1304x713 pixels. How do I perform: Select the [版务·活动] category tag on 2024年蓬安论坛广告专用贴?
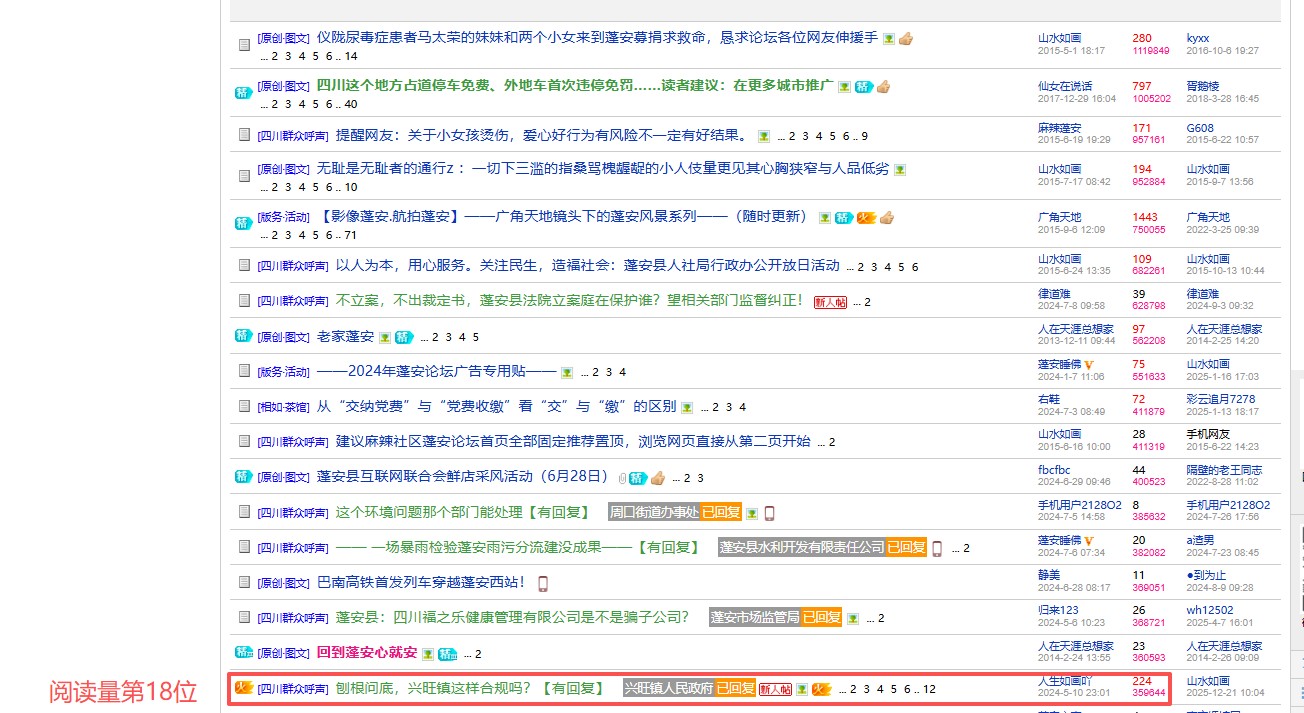coord(283,372)
